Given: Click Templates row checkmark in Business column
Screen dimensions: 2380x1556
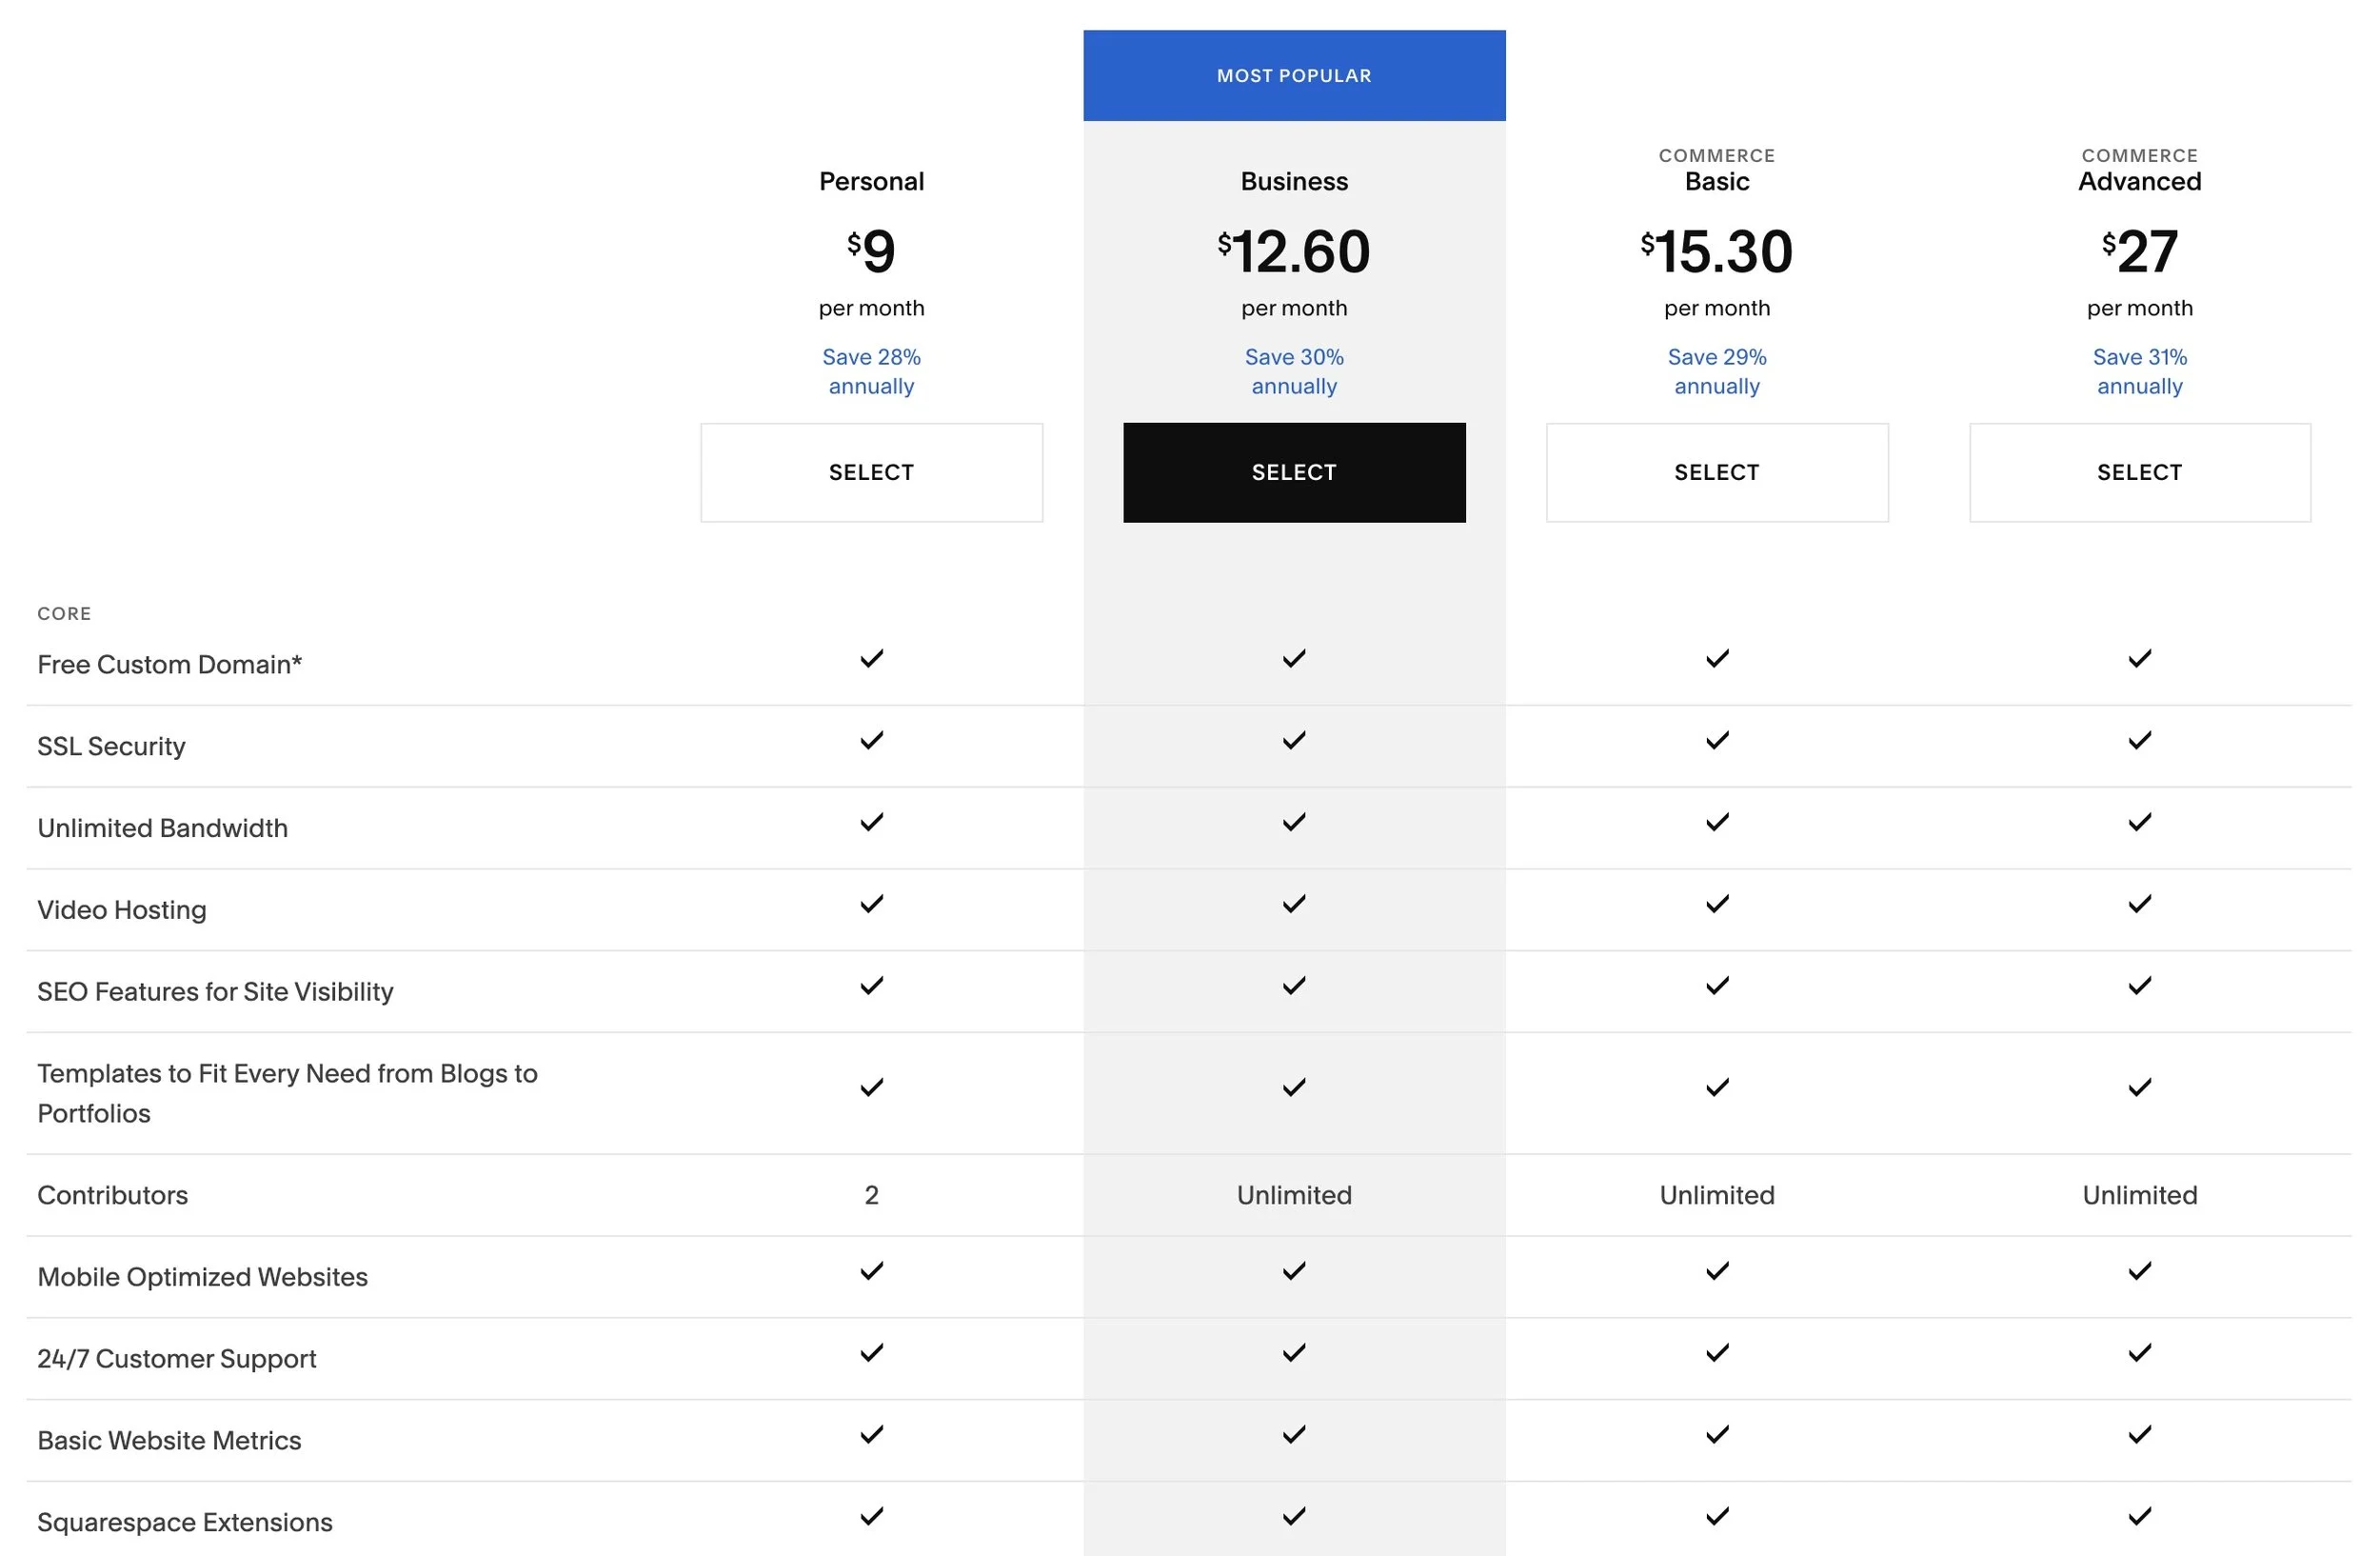Looking at the screenshot, I should coord(1294,1087).
